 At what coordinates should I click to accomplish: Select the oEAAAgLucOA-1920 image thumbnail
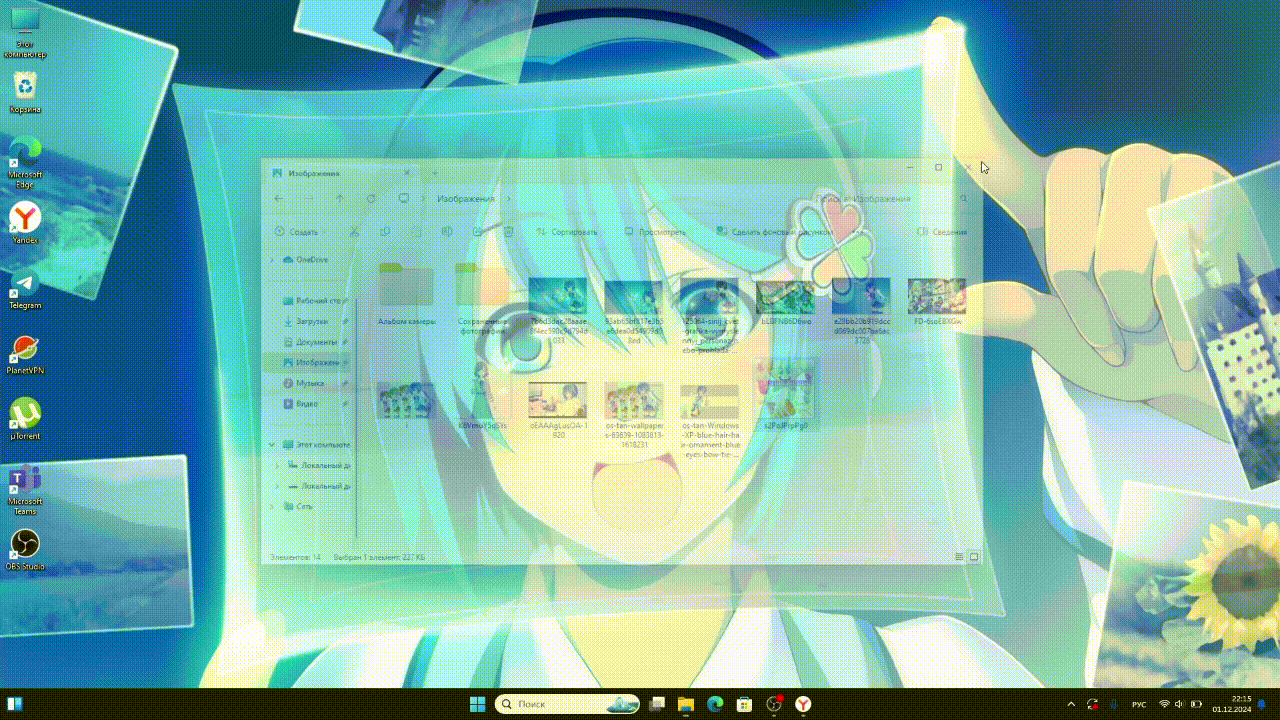tap(558, 409)
